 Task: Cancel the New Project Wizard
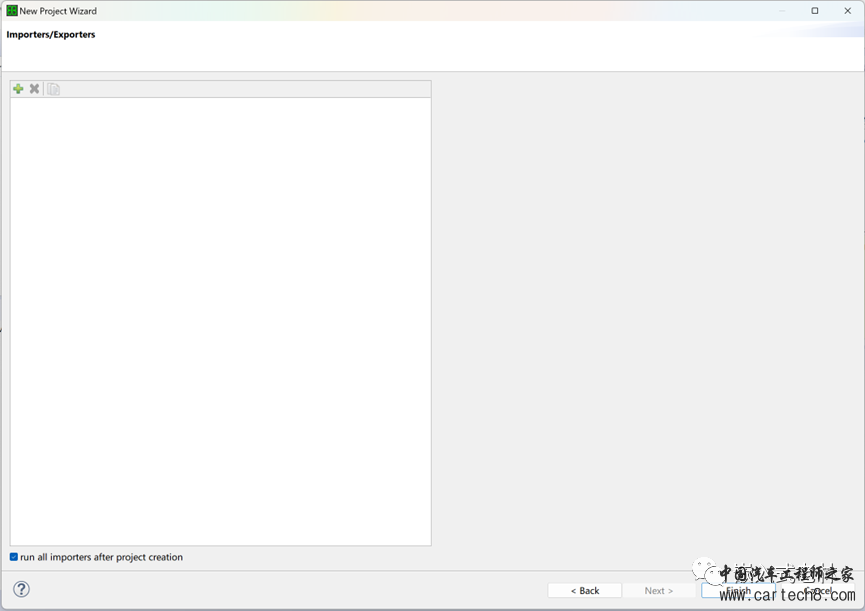pyautogui.click(x=817, y=591)
